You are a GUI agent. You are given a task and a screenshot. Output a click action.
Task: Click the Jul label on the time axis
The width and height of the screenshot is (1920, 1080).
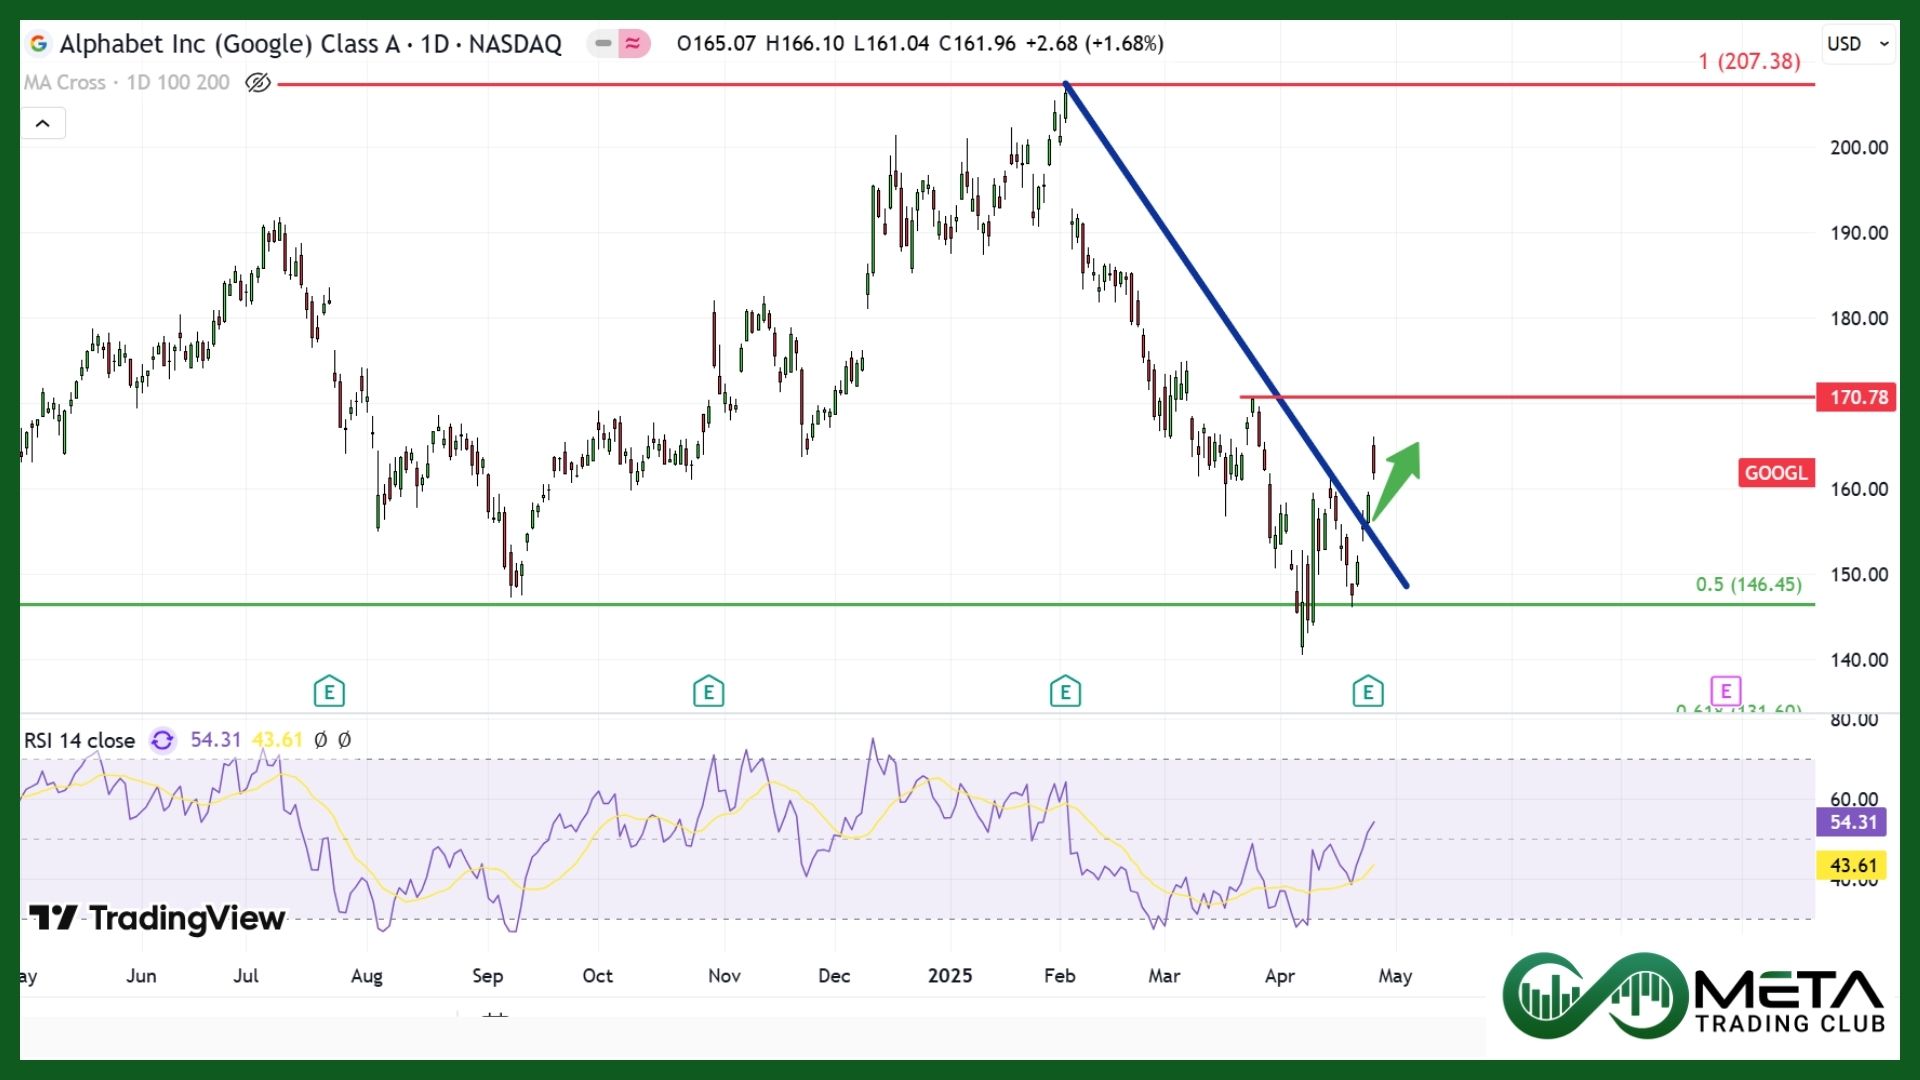[x=246, y=976]
